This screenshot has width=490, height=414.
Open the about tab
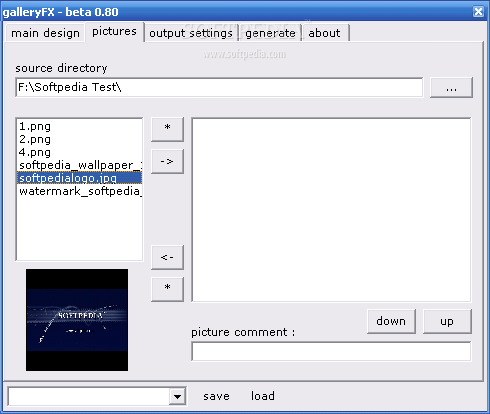(325, 33)
